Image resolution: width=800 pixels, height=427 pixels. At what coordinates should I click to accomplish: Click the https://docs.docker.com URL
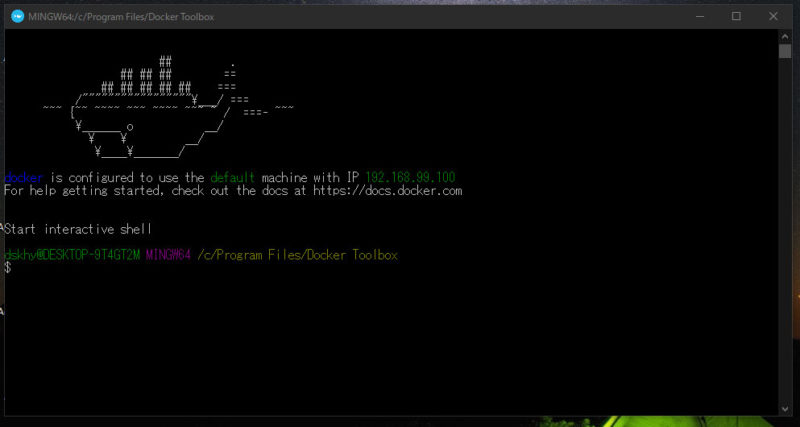click(x=388, y=191)
